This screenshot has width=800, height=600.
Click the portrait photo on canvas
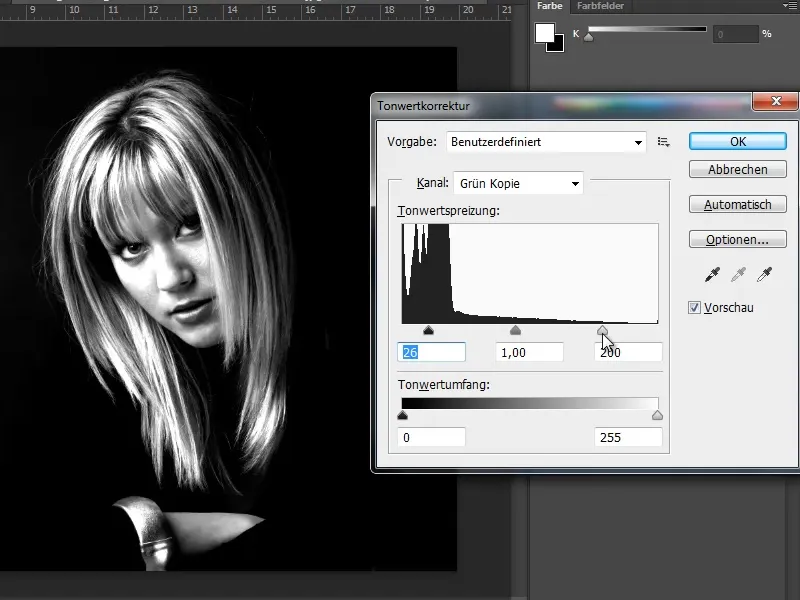click(228, 309)
